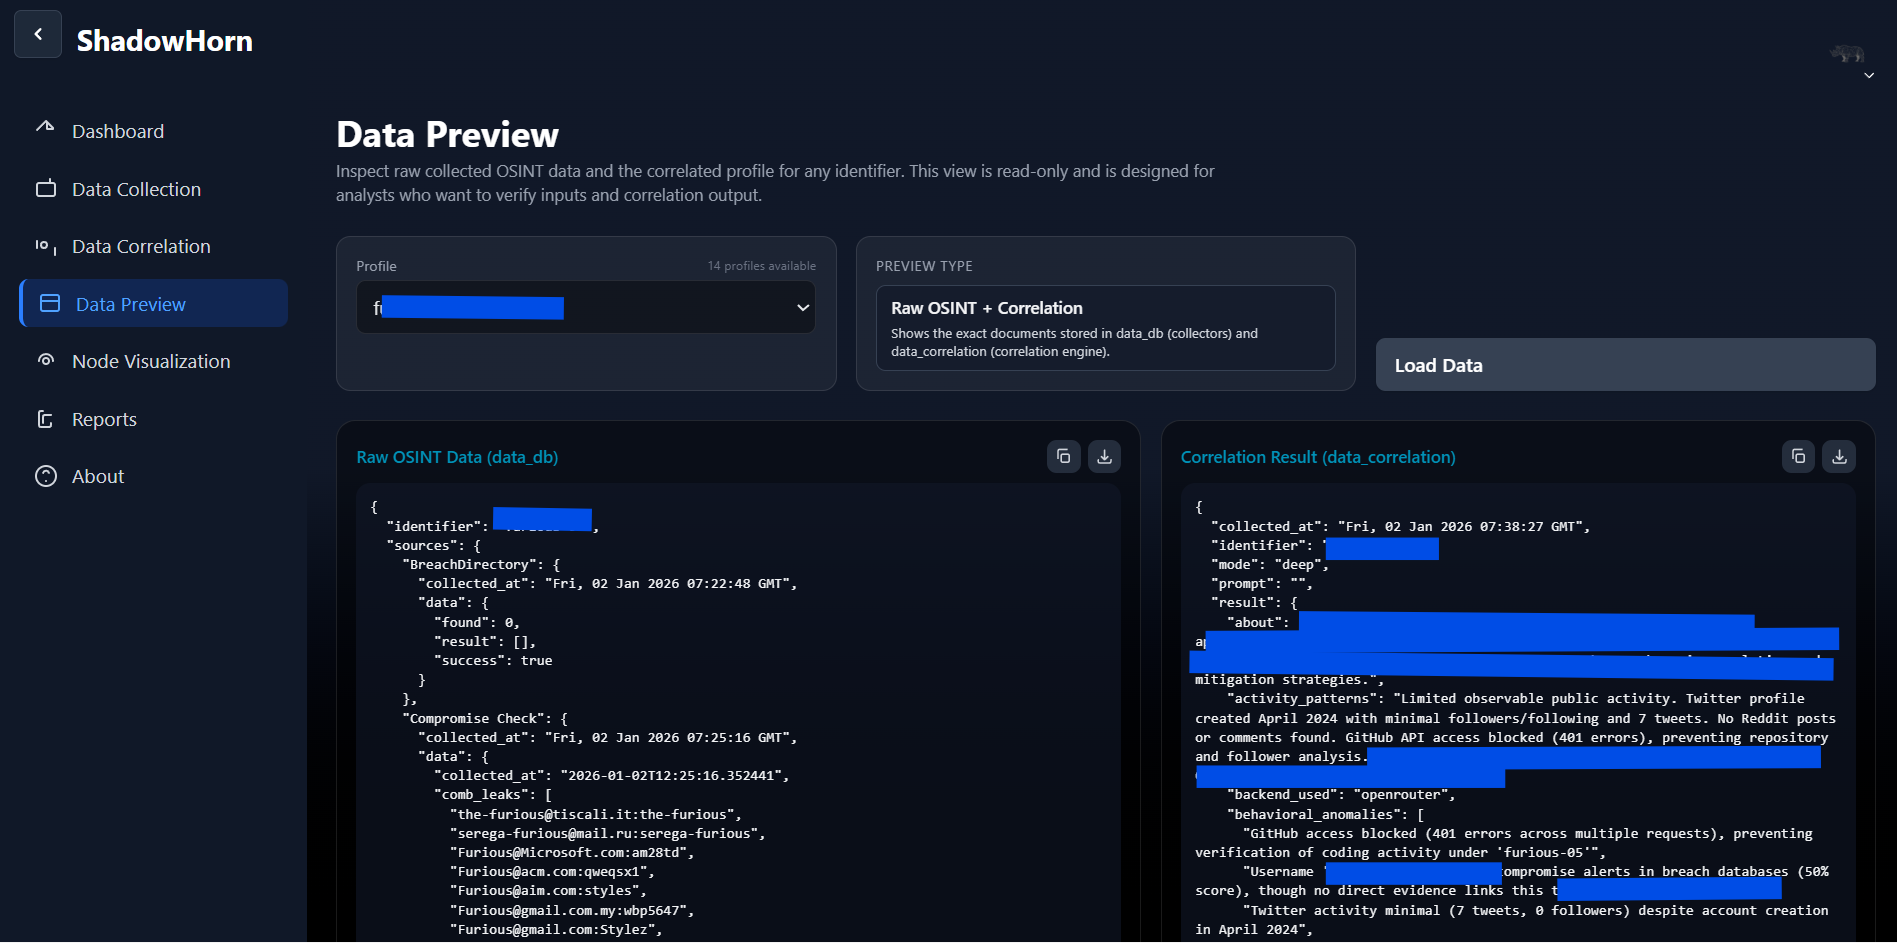Click the Data Correlation sidebar icon
Viewport: 1897px width, 943px height.
[46, 246]
